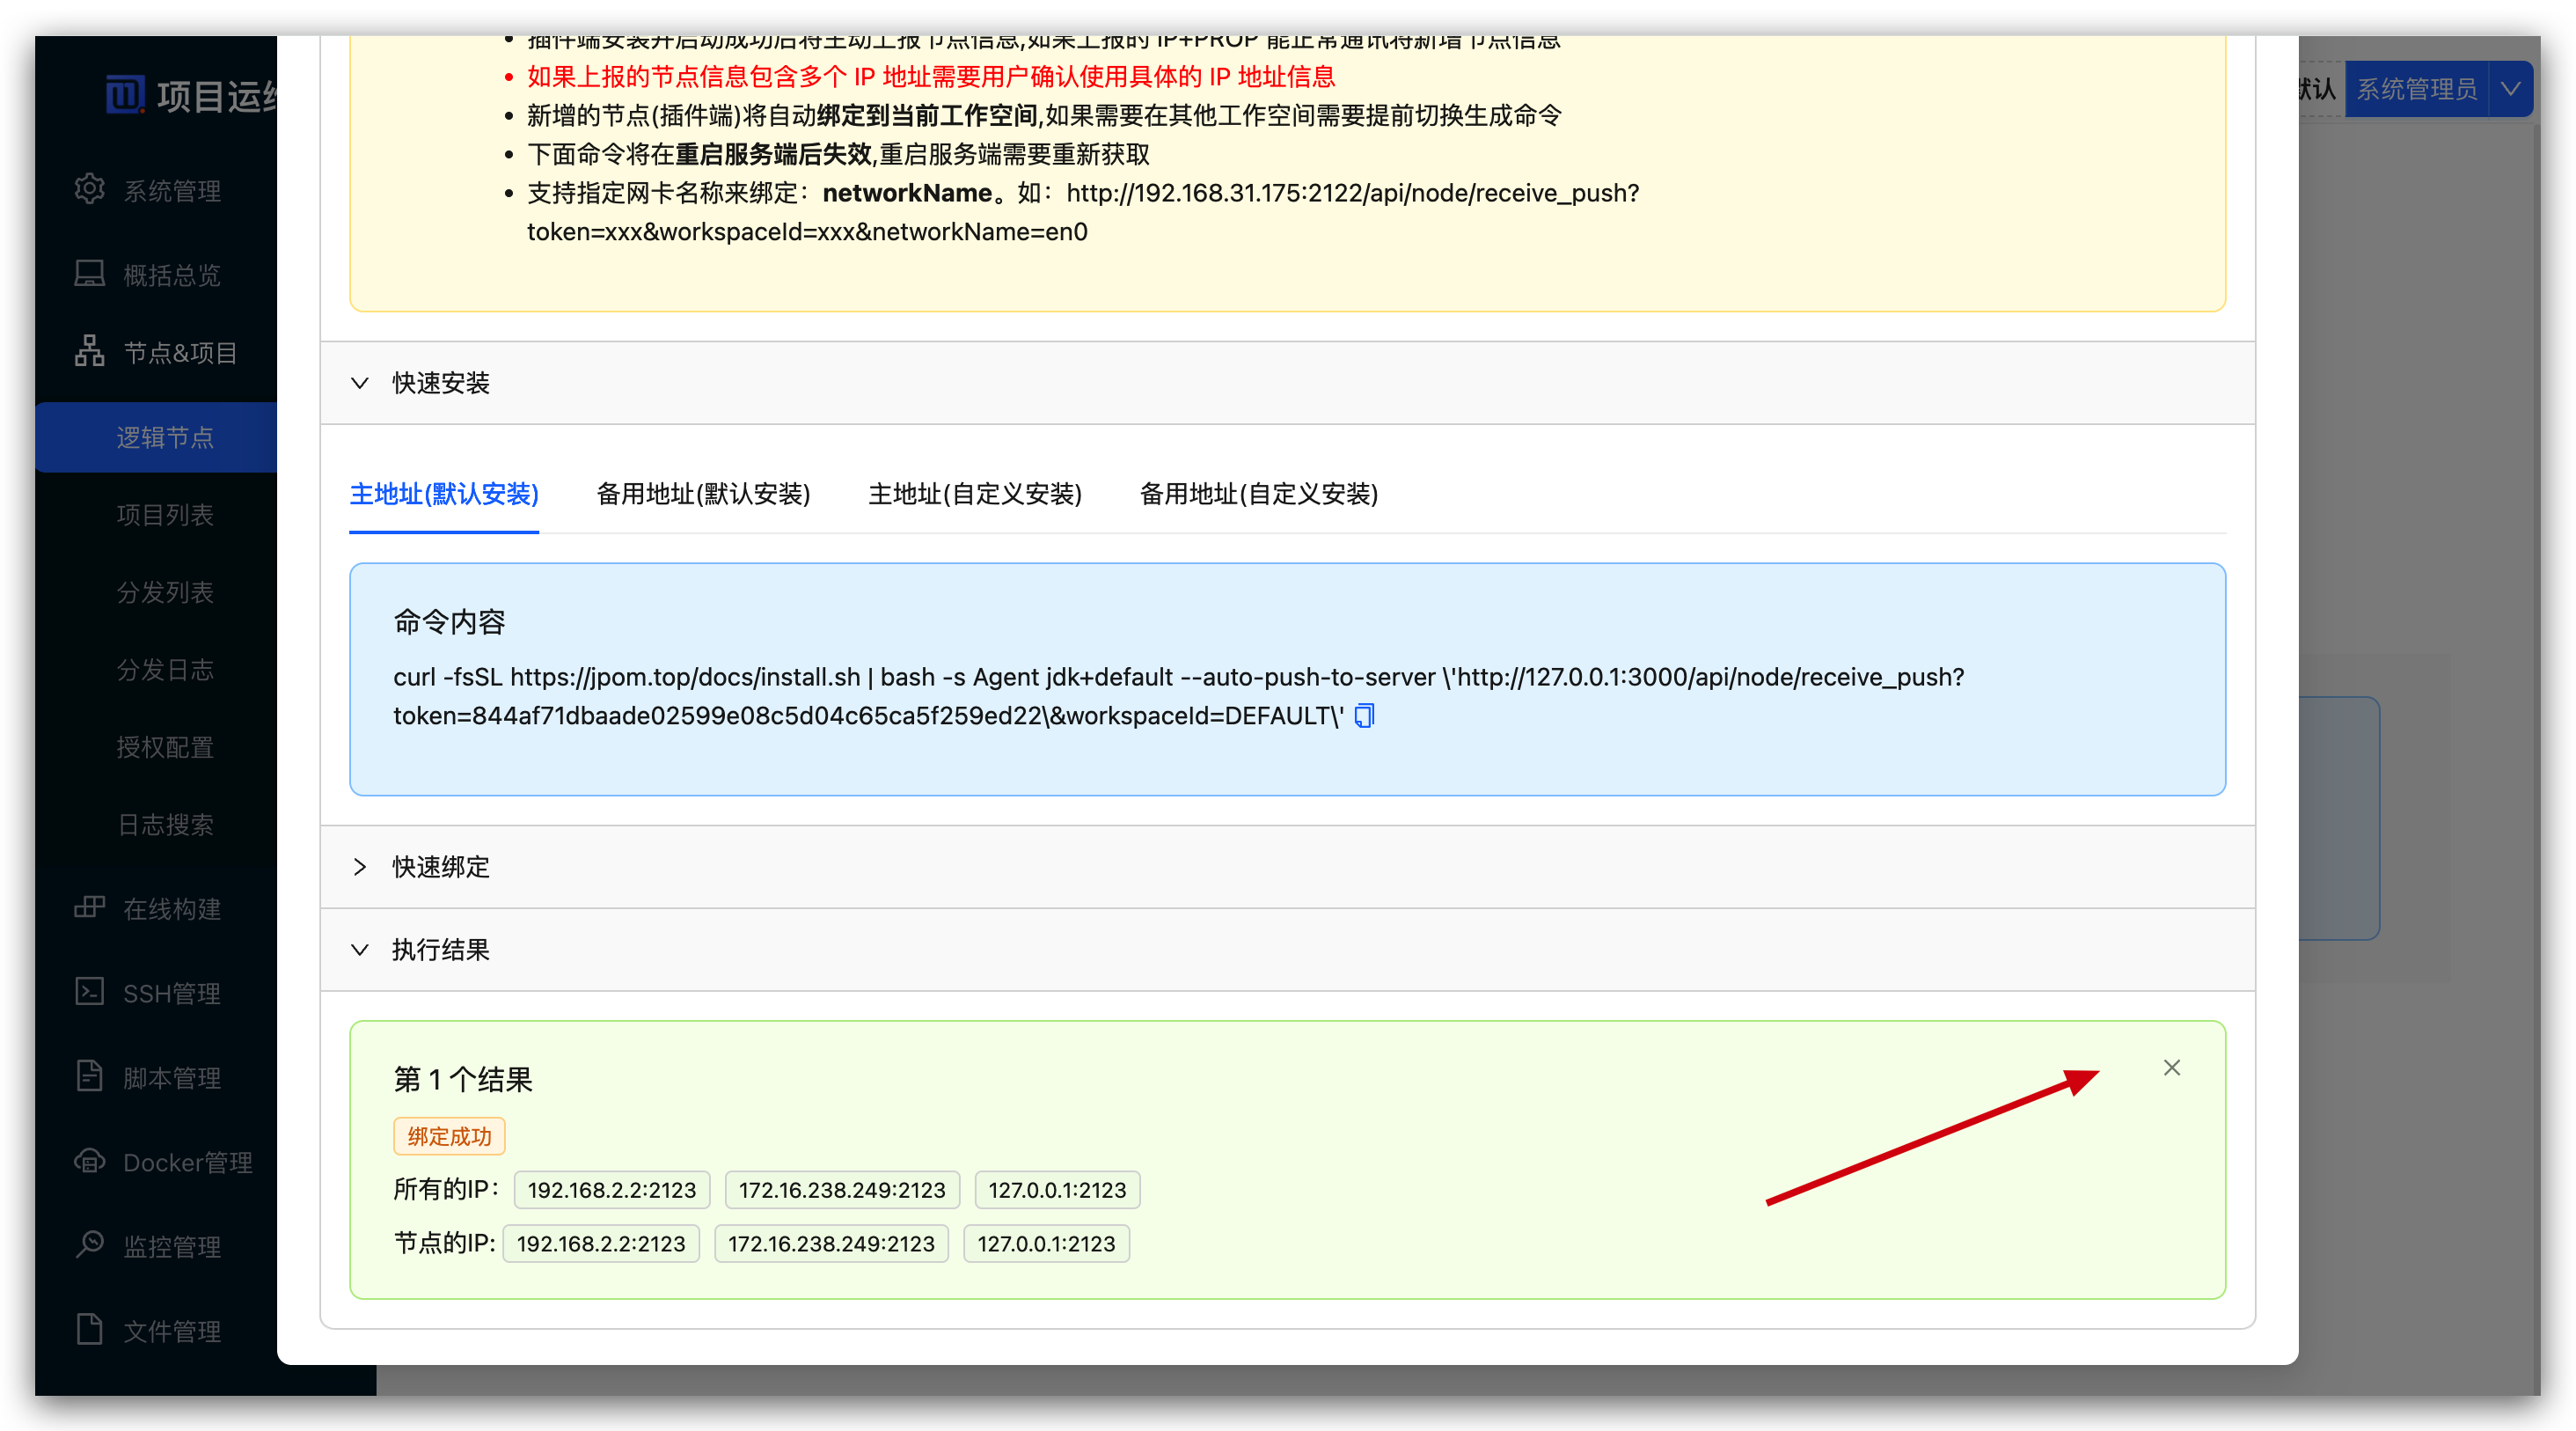Image resolution: width=2576 pixels, height=1431 pixels.
Task: Click the 节点&项目 cluster icon
Action: pyautogui.click(x=89, y=351)
